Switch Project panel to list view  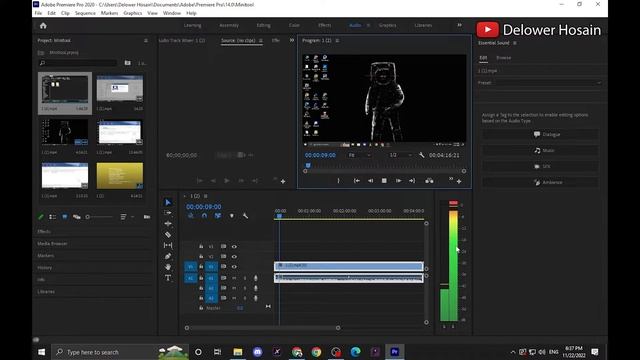(x=53, y=217)
